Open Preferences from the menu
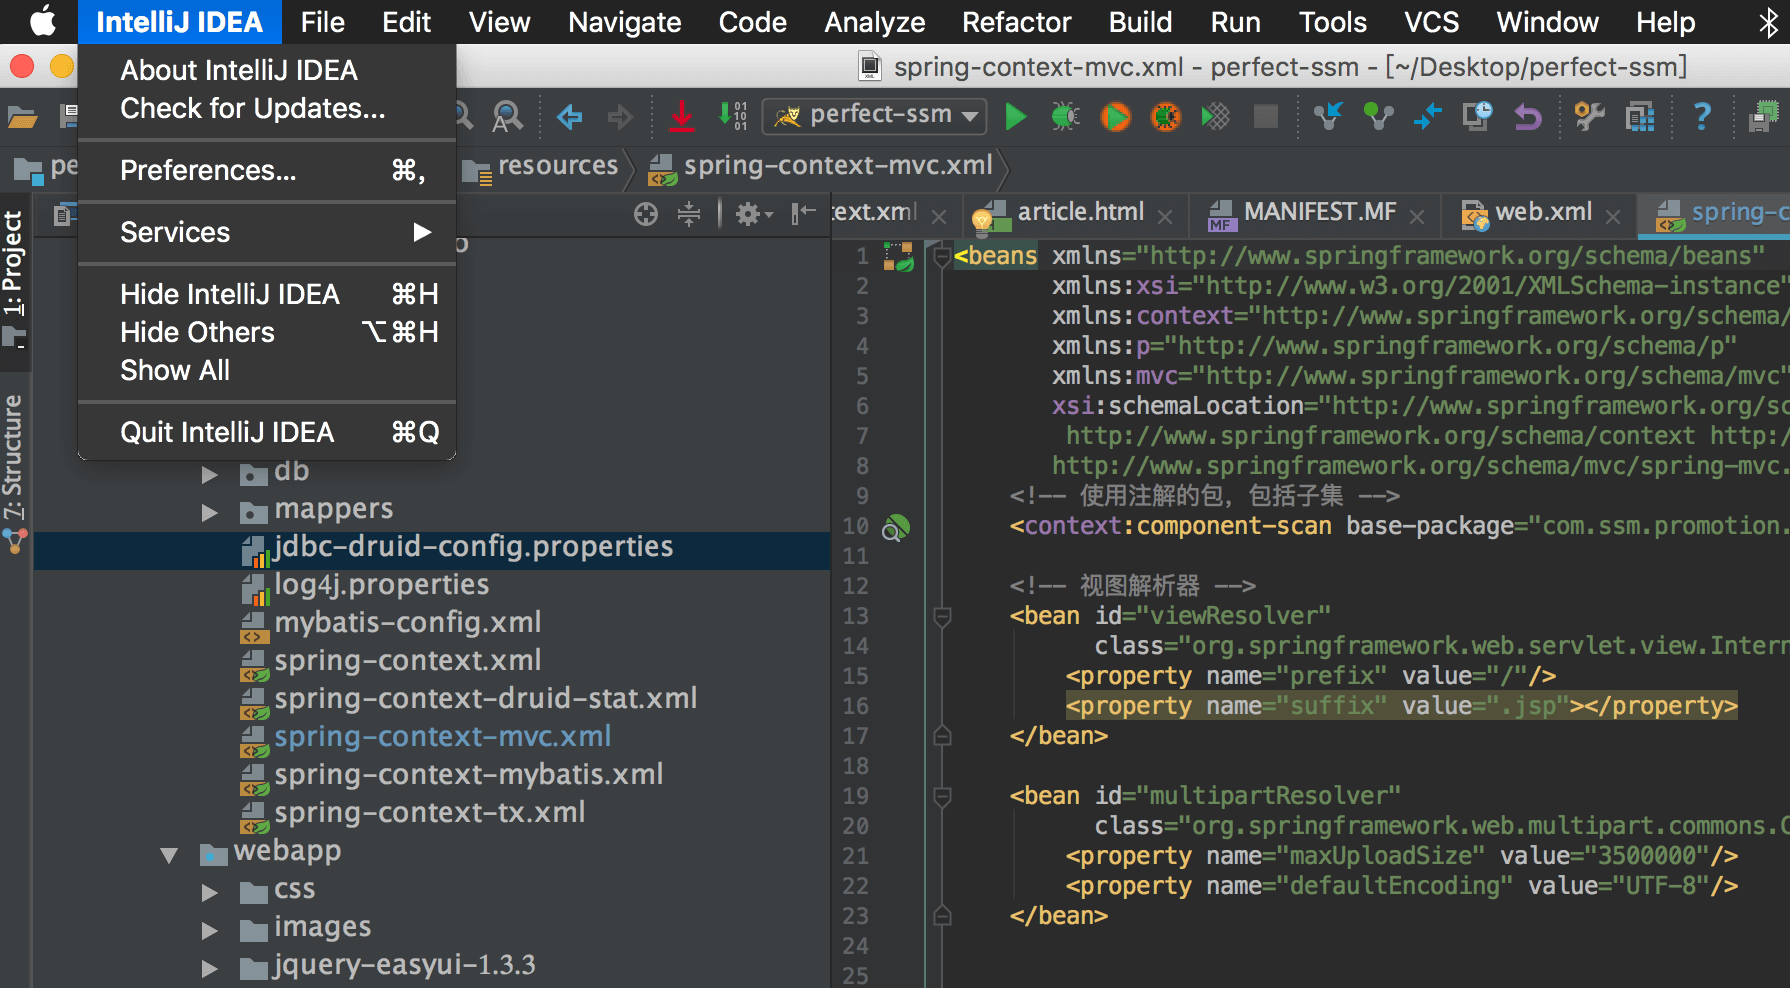1790x988 pixels. [x=208, y=170]
